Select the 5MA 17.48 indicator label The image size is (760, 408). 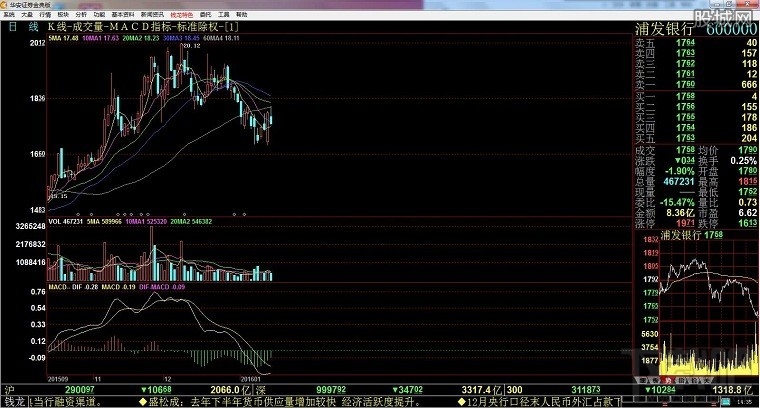tap(63, 38)
